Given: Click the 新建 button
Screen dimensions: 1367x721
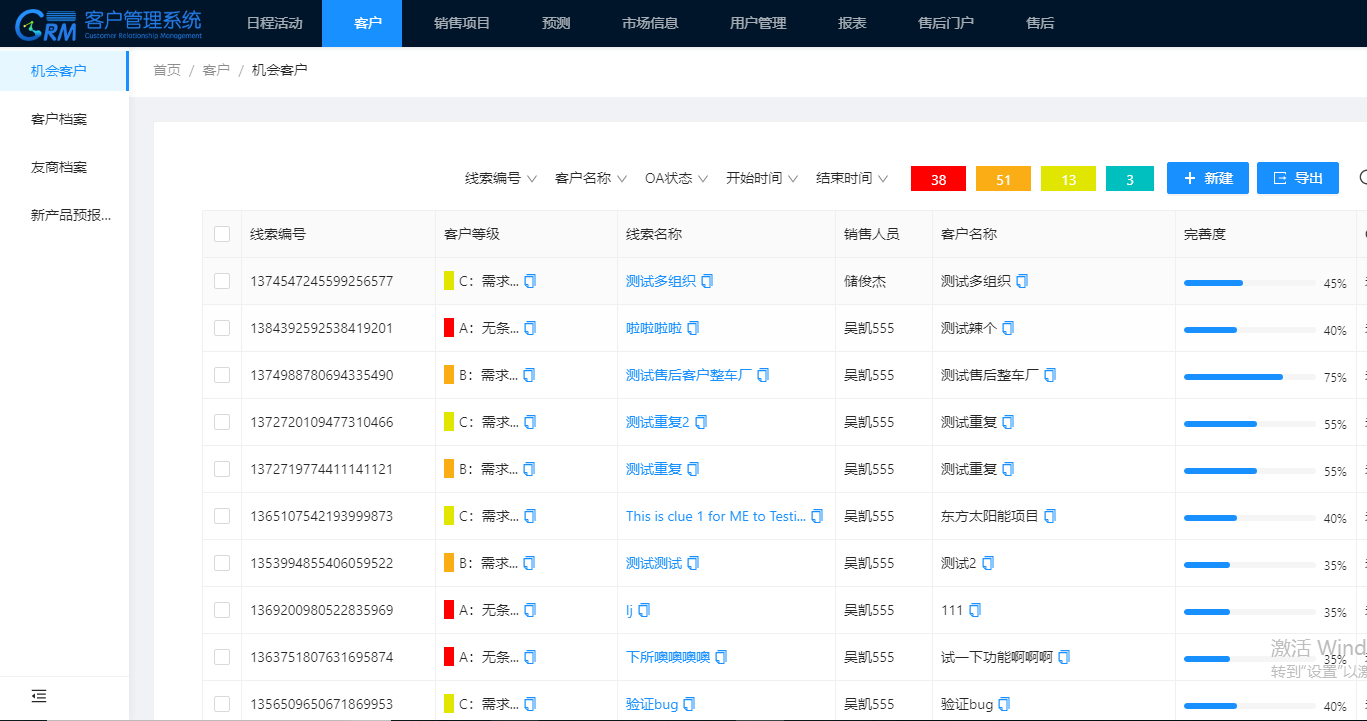Looking at the screenshot, I should point(1208,178).
